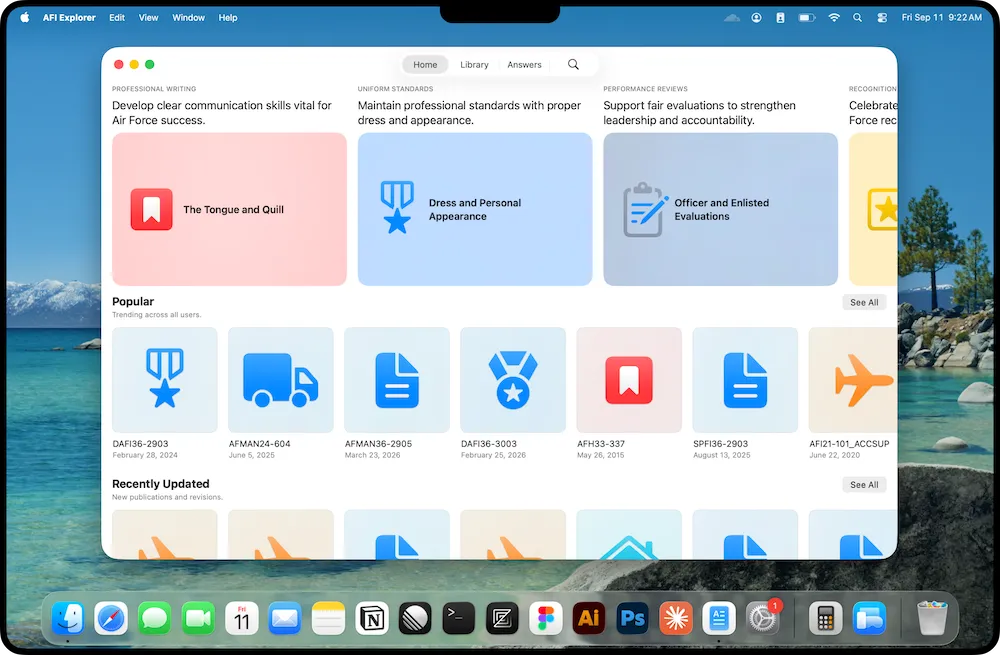Launch Safari from the dock

[x=111, y=618]
